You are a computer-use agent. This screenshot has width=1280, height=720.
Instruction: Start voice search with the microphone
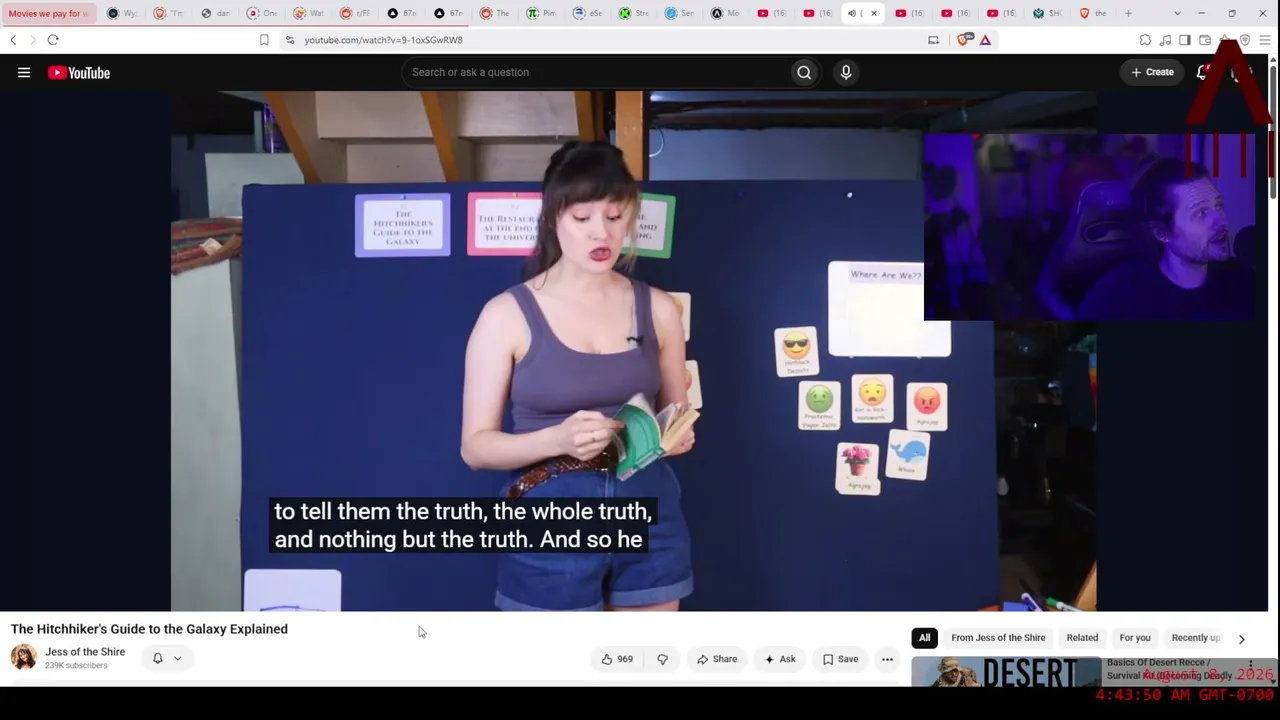(x=846, y=72)
